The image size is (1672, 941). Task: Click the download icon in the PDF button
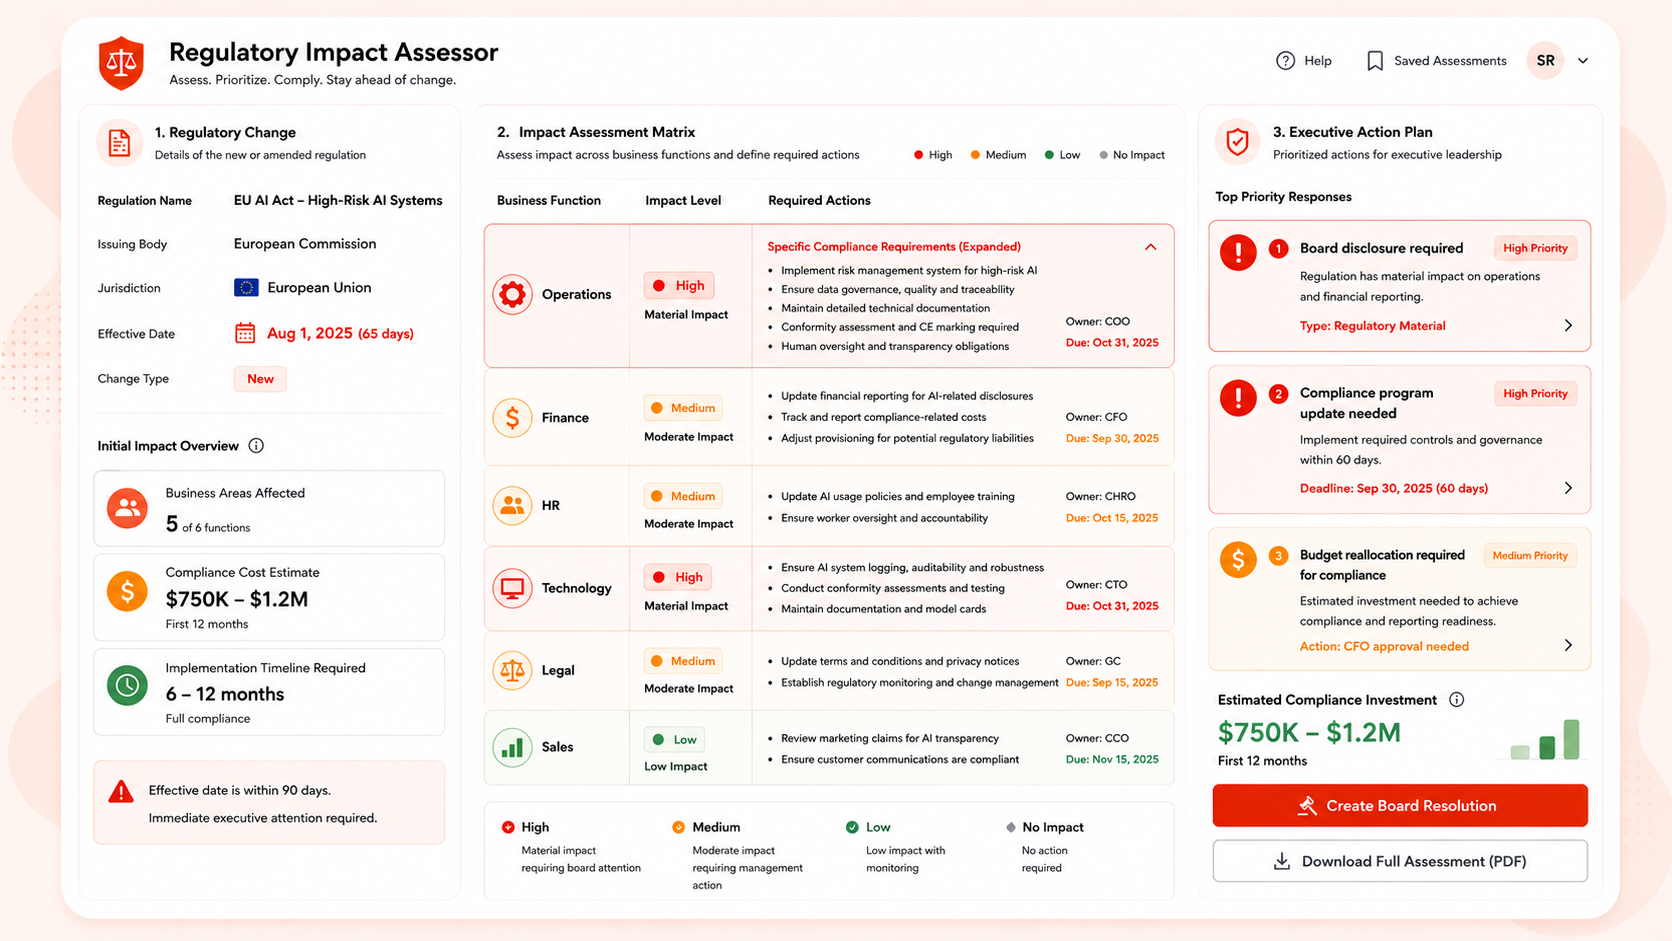1281,861
